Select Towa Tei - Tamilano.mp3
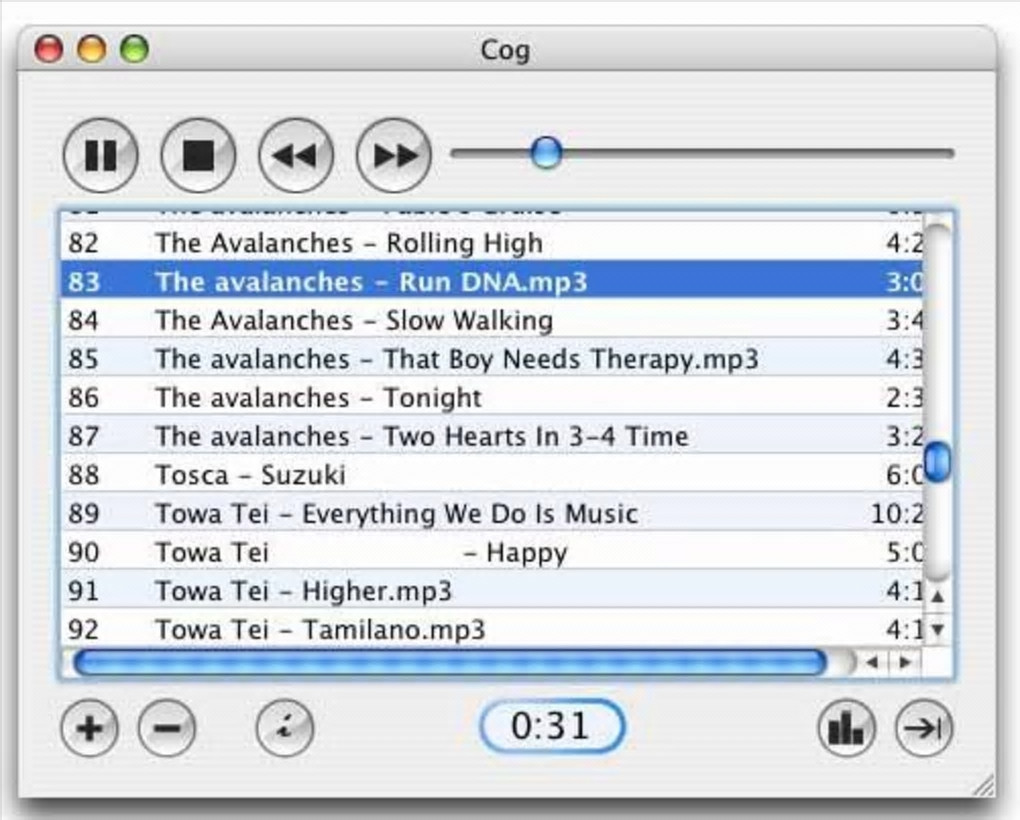This screenshot has width=1020, height=820. [x=492, y=628]
